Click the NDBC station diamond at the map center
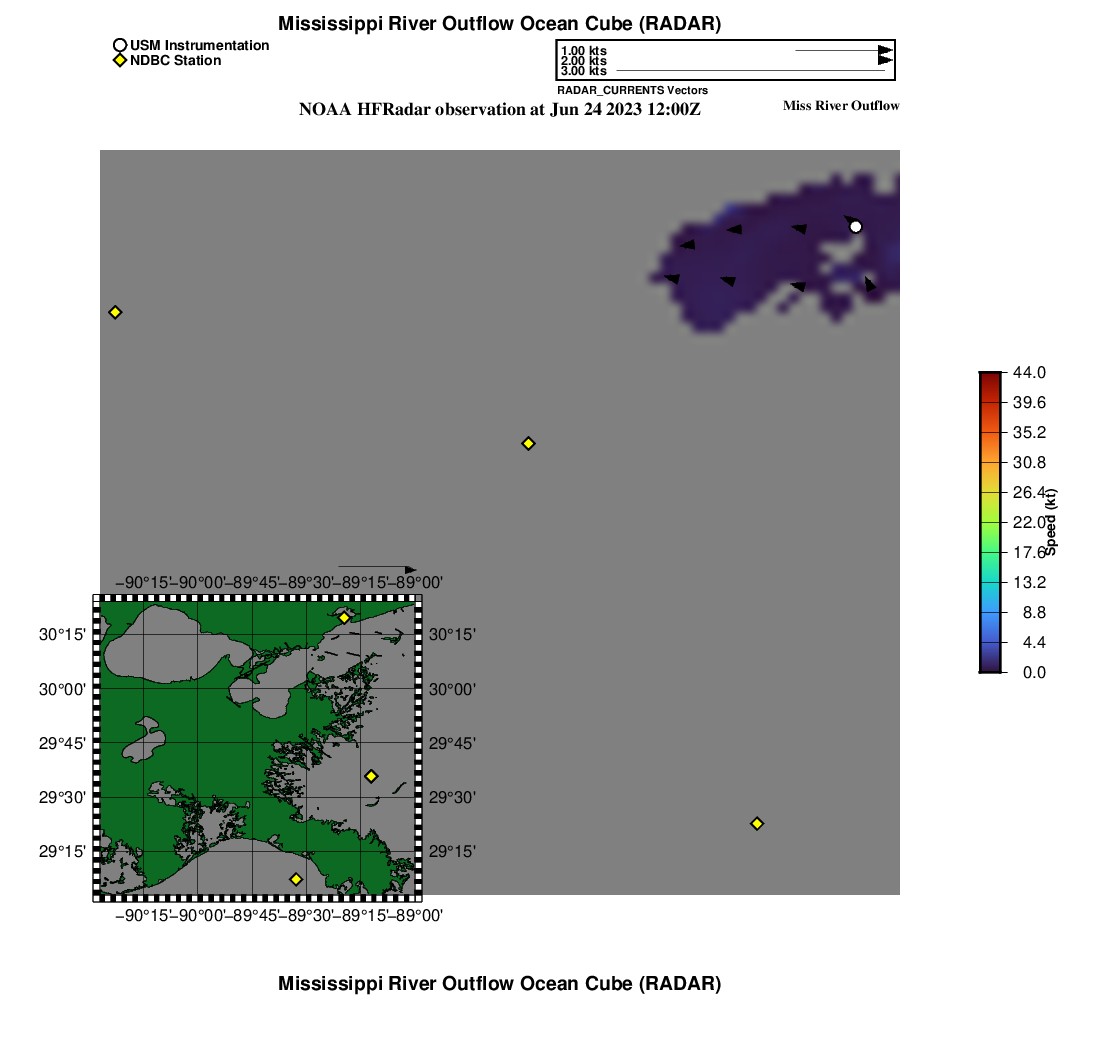 (x=529, y=443)
